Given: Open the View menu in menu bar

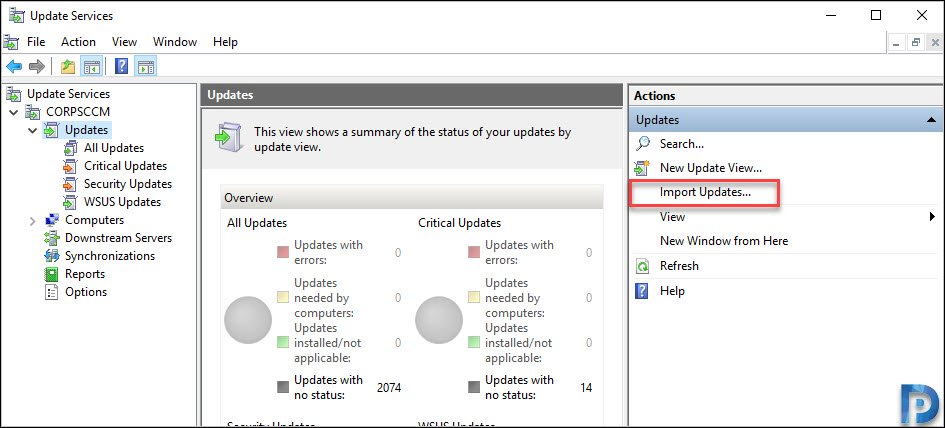Looking at the screenshot, I should [x=124, y=42].
